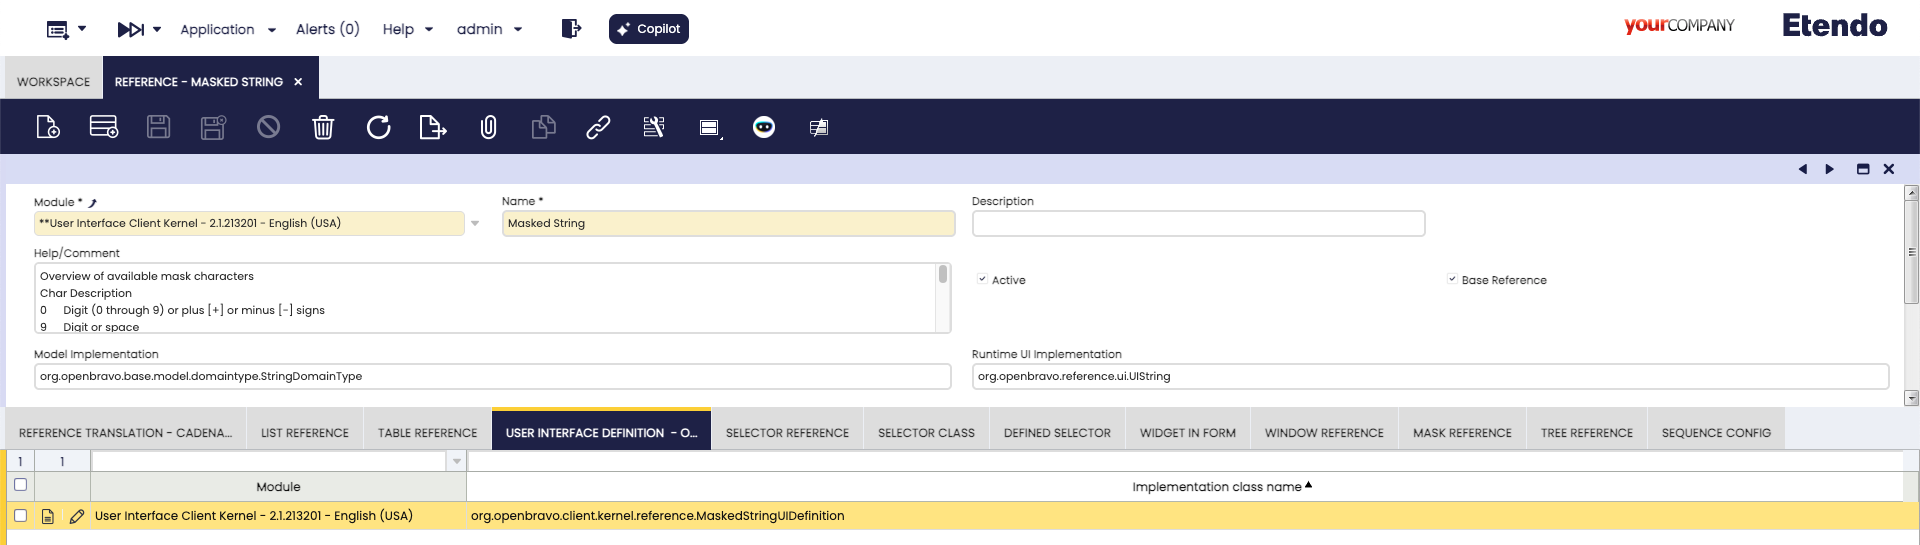Click the chain link toolbar icon

(598, 127)
